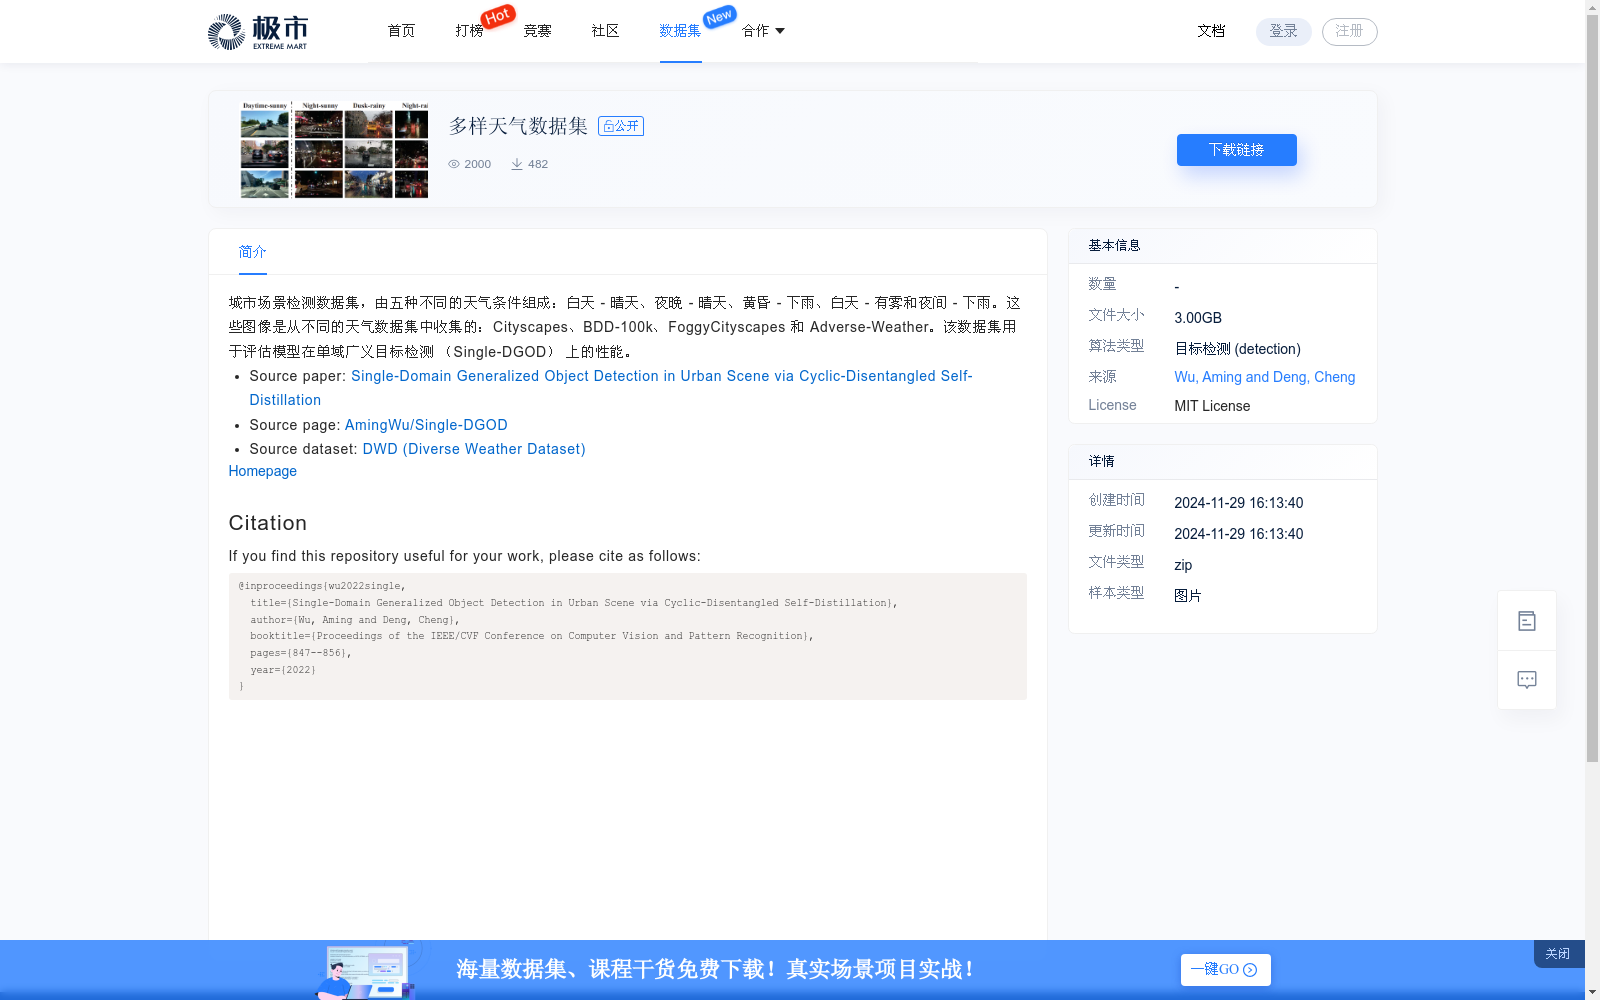Screen dimensions: 1600x1000
Task: Click the zip file type value
Action: click(1183, 565)
